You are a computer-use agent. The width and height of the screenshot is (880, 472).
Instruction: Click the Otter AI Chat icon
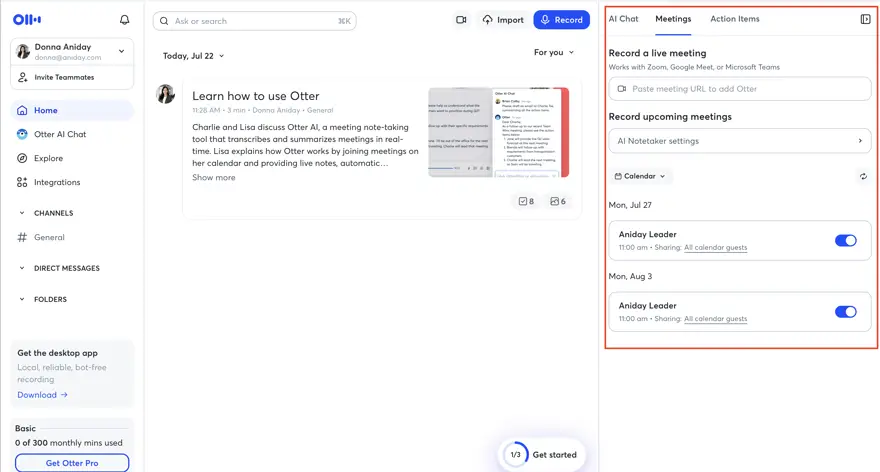pyautogui.click(x=22, y=134)
